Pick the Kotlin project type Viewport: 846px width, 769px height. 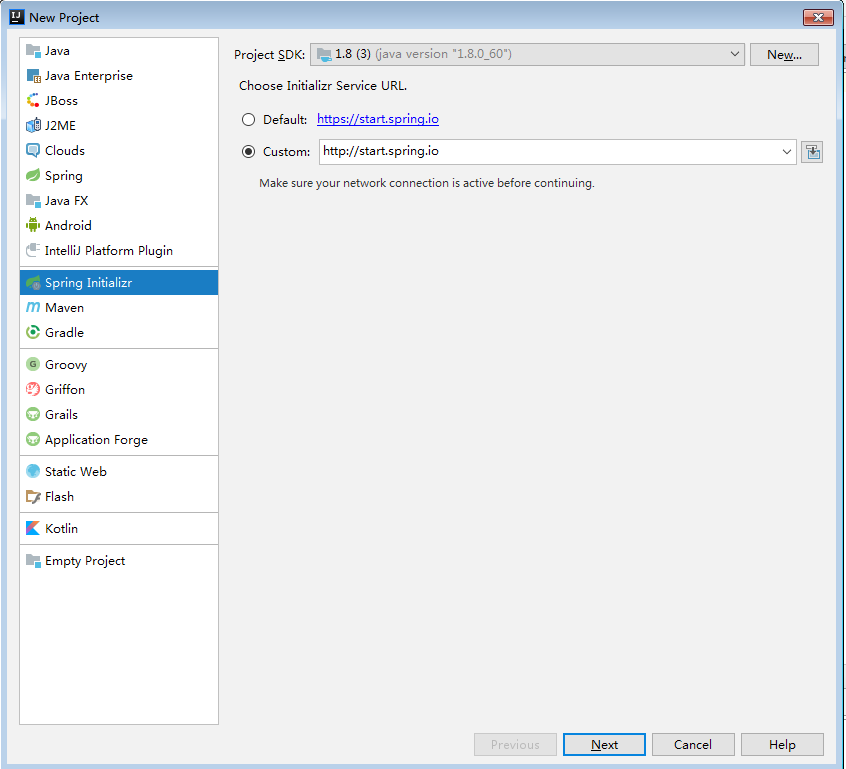point(119,528)
